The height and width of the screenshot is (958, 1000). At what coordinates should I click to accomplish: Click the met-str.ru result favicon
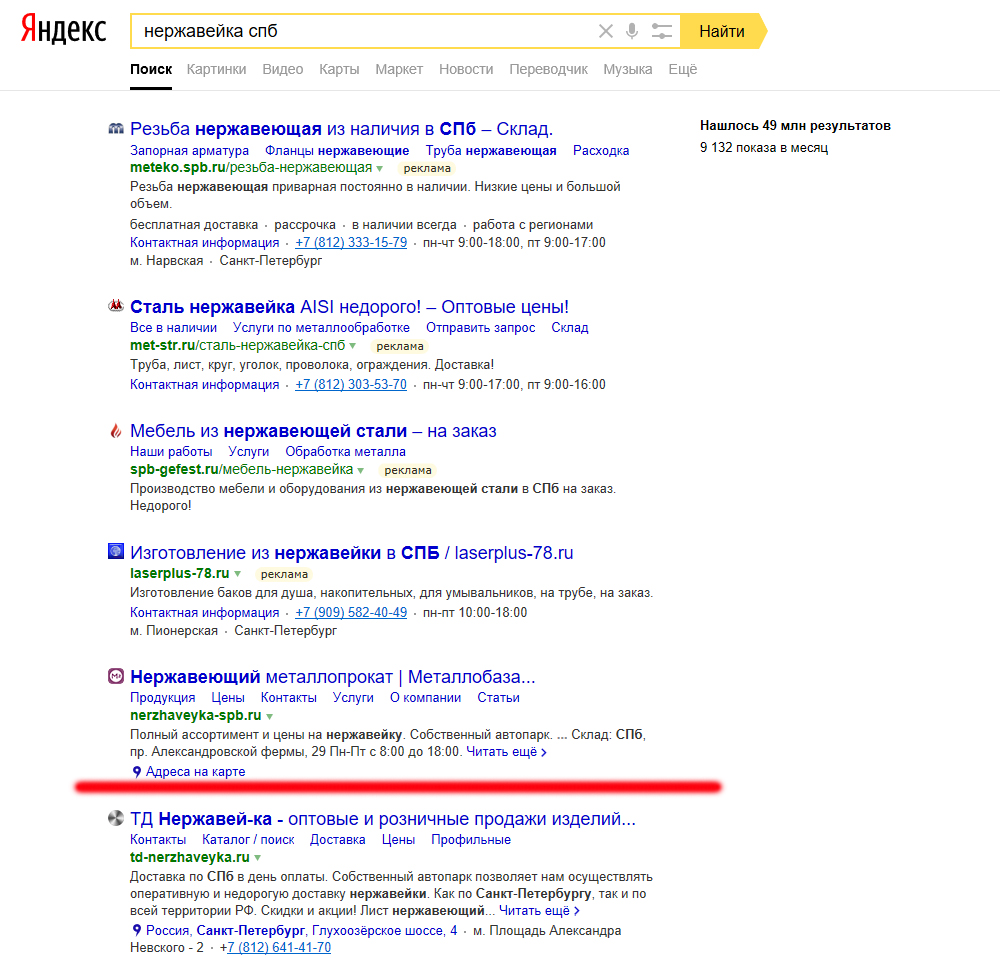click(x=115, y=306)
